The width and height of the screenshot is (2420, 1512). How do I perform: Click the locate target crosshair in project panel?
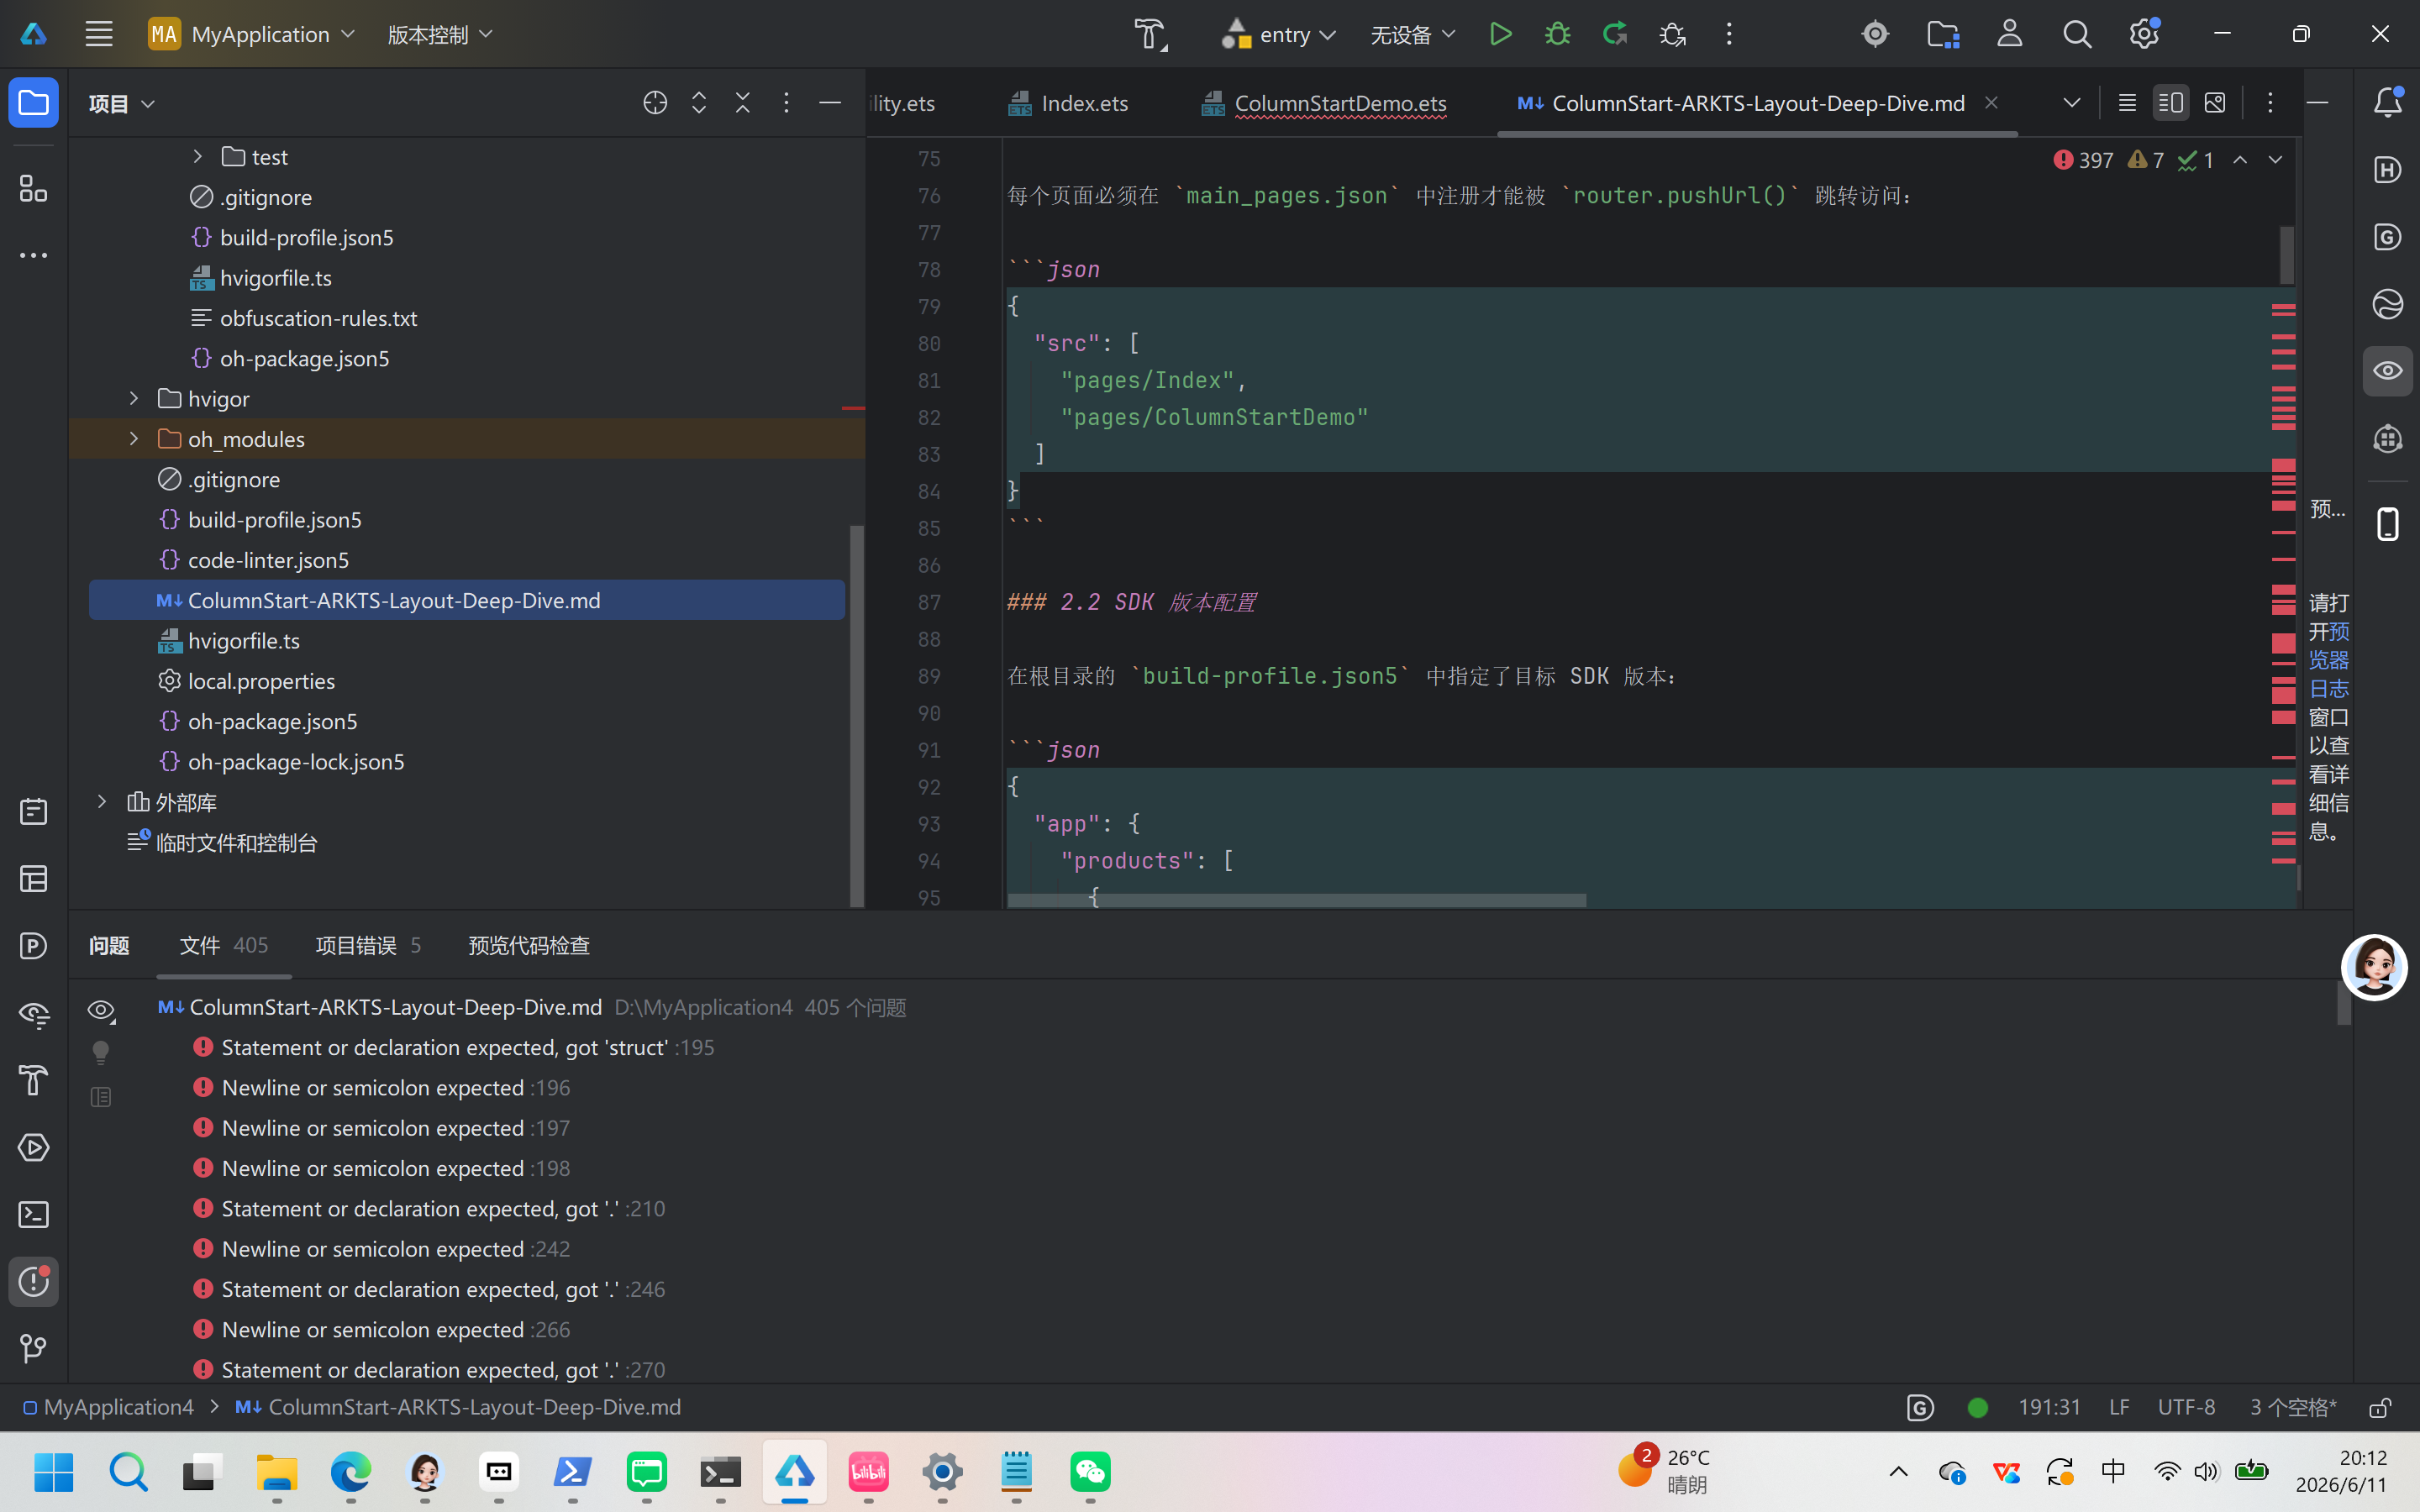click(x=655, y=103)
